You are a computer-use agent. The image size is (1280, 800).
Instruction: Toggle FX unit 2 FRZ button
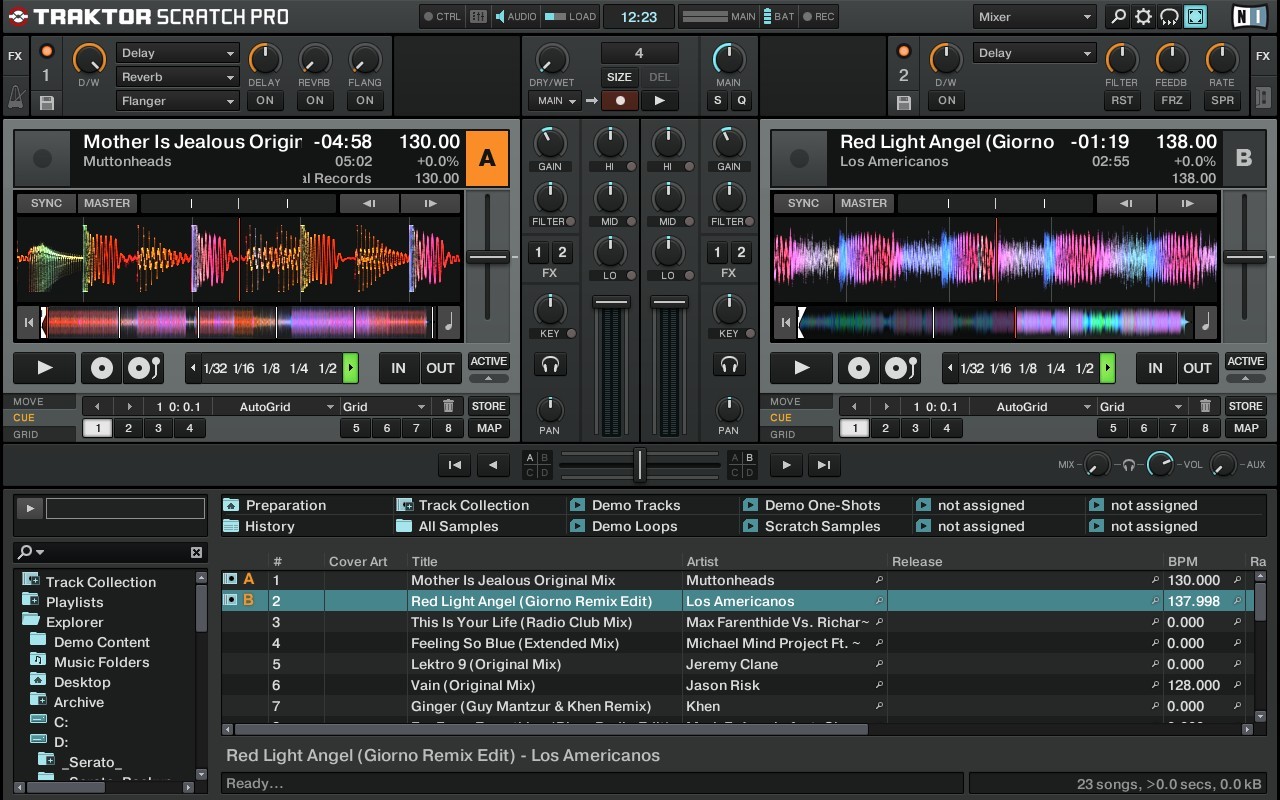point(1172,100)
